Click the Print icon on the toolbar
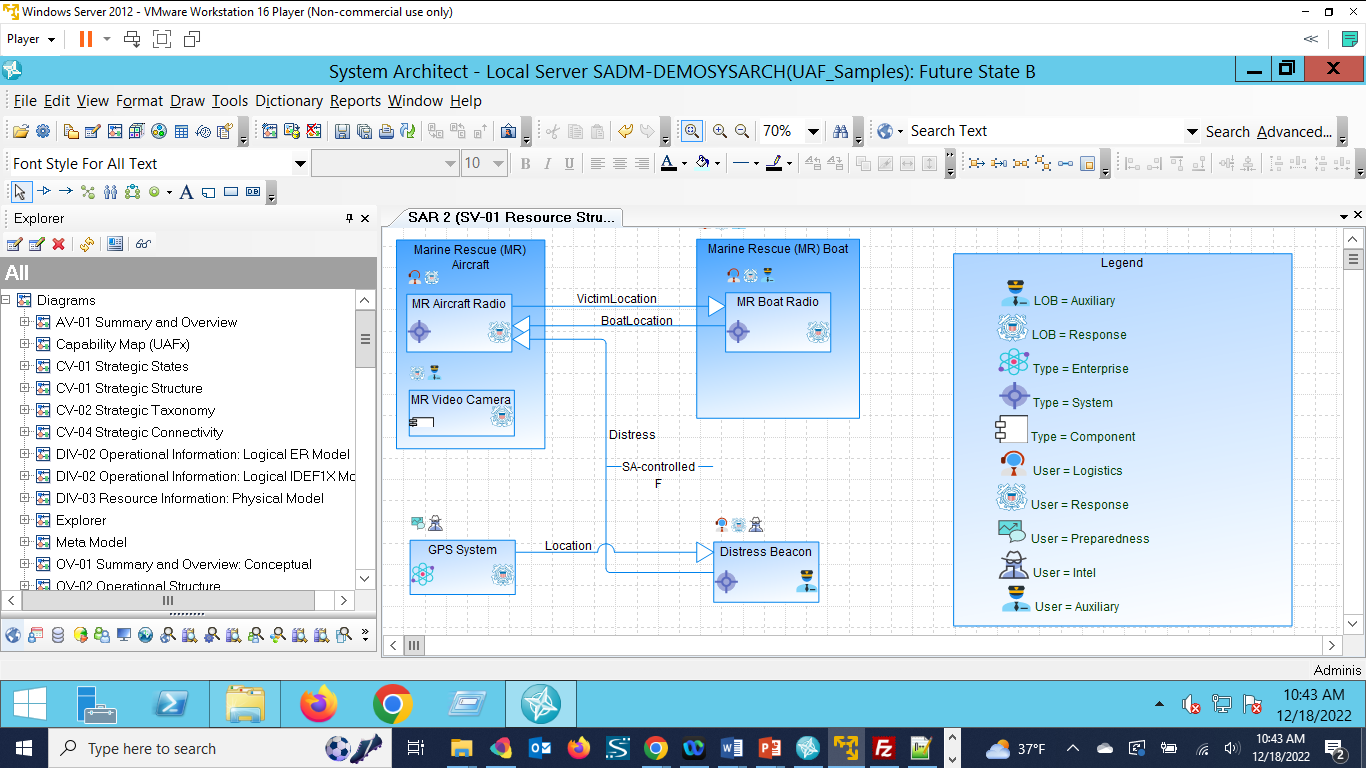This screenshot has width=1366, height=768. [x=385, y=131]
